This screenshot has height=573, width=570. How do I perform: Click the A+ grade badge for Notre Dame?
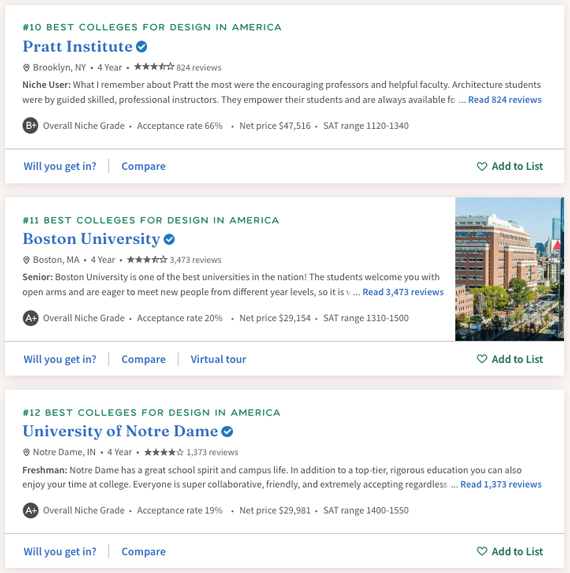[30, 510]
